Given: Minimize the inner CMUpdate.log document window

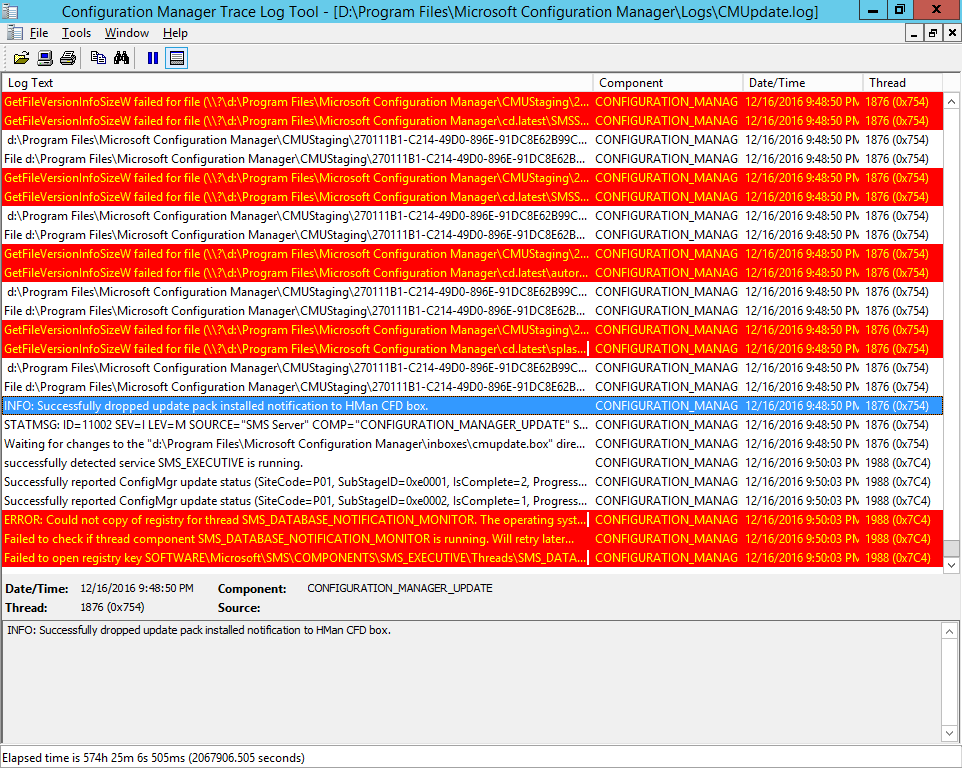Looking at the screenshot, I should coord(914,33).
